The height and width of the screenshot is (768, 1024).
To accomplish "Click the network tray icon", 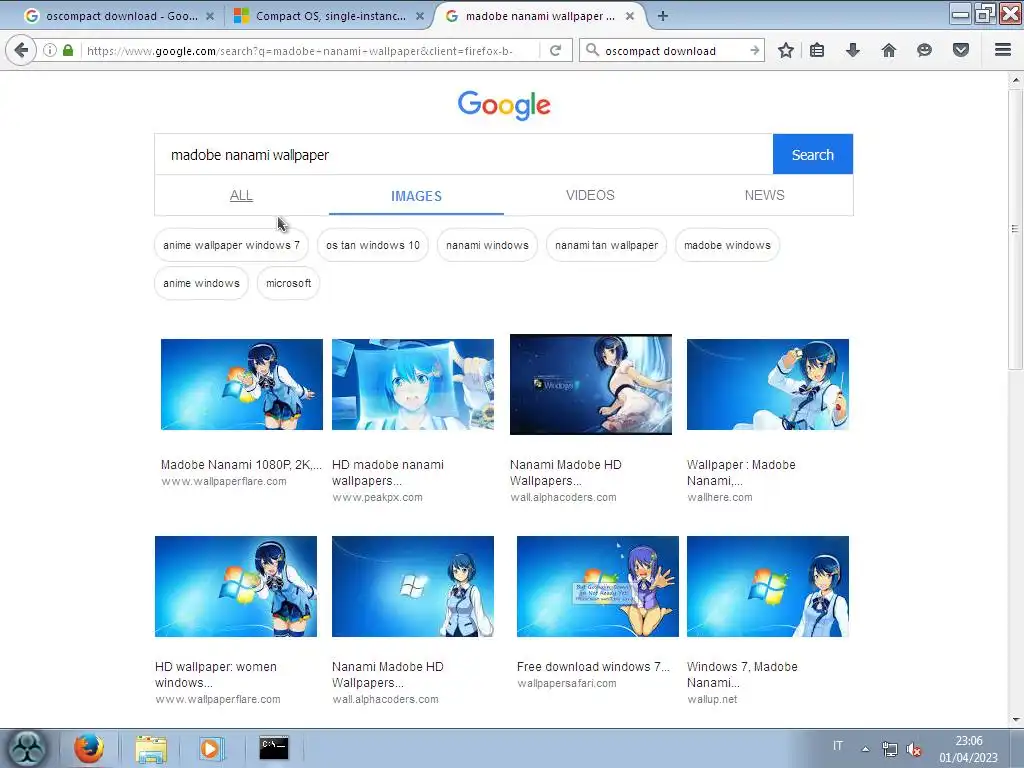I will tap(889, 749).
